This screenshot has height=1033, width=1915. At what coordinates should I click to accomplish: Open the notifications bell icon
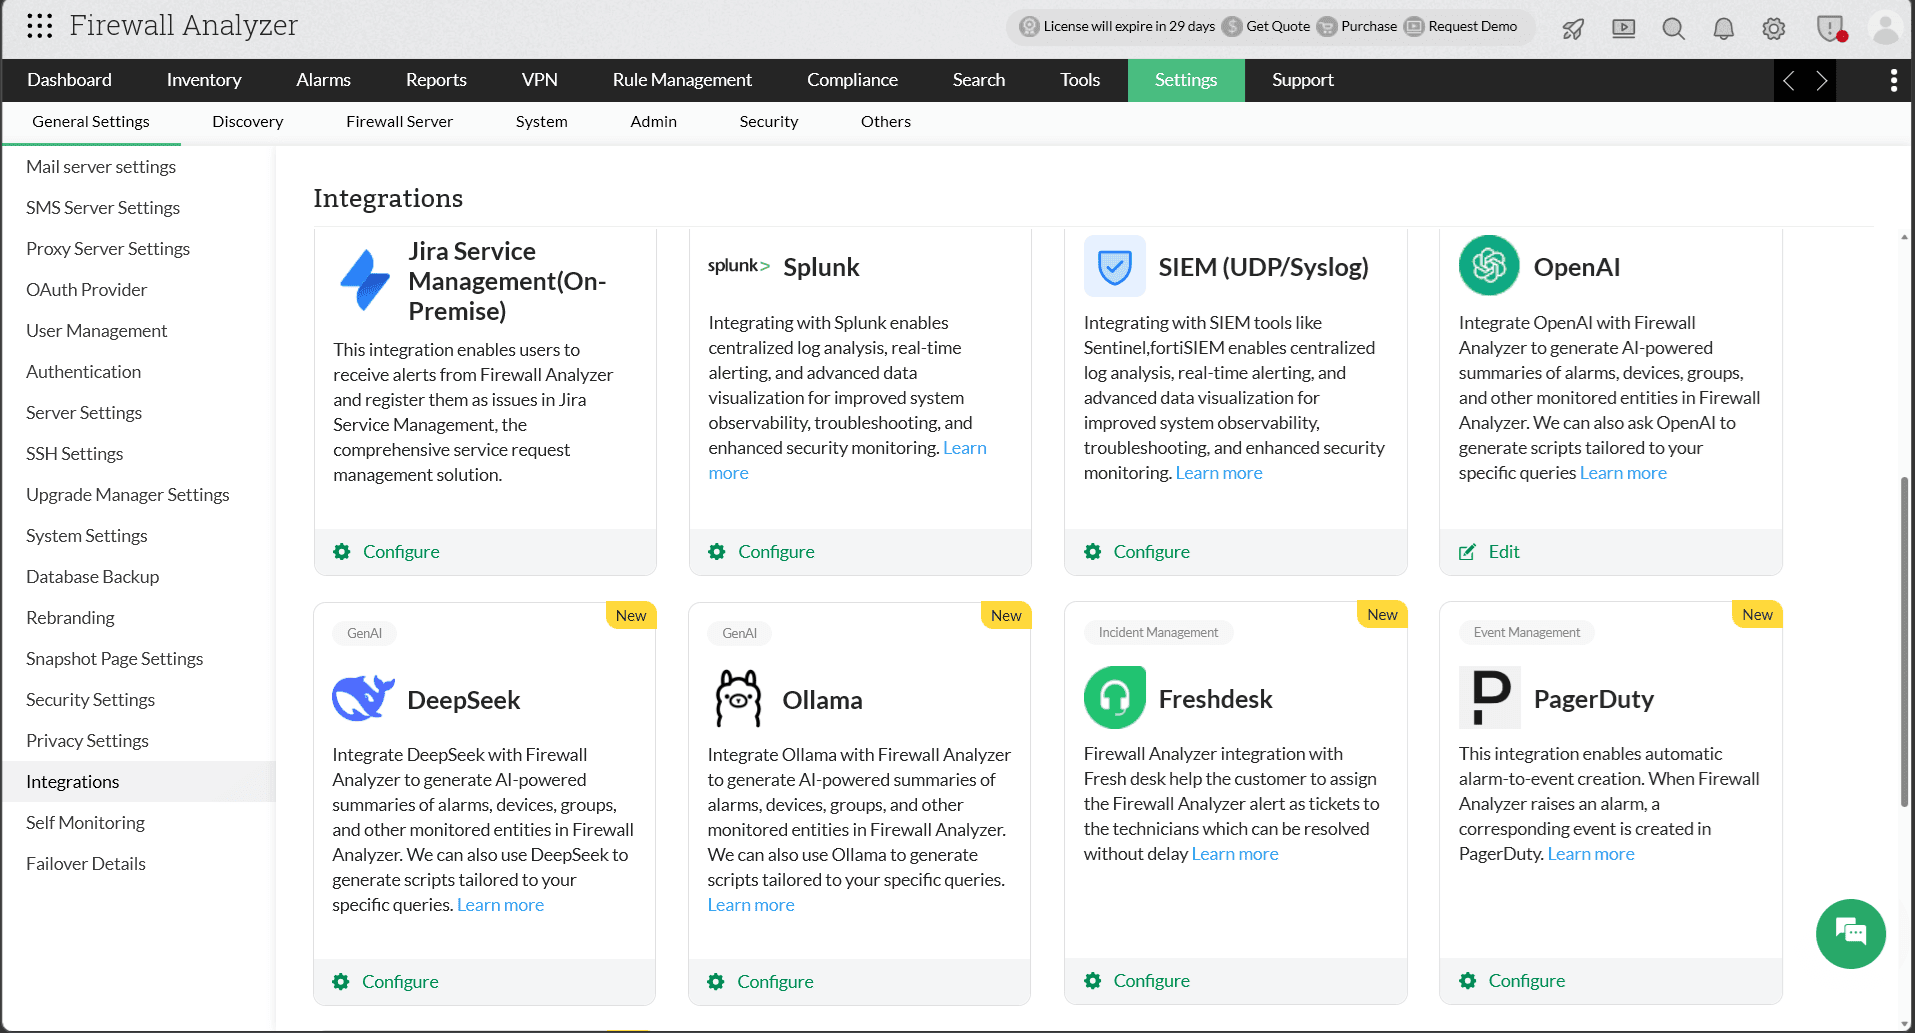click(1724, 28)
